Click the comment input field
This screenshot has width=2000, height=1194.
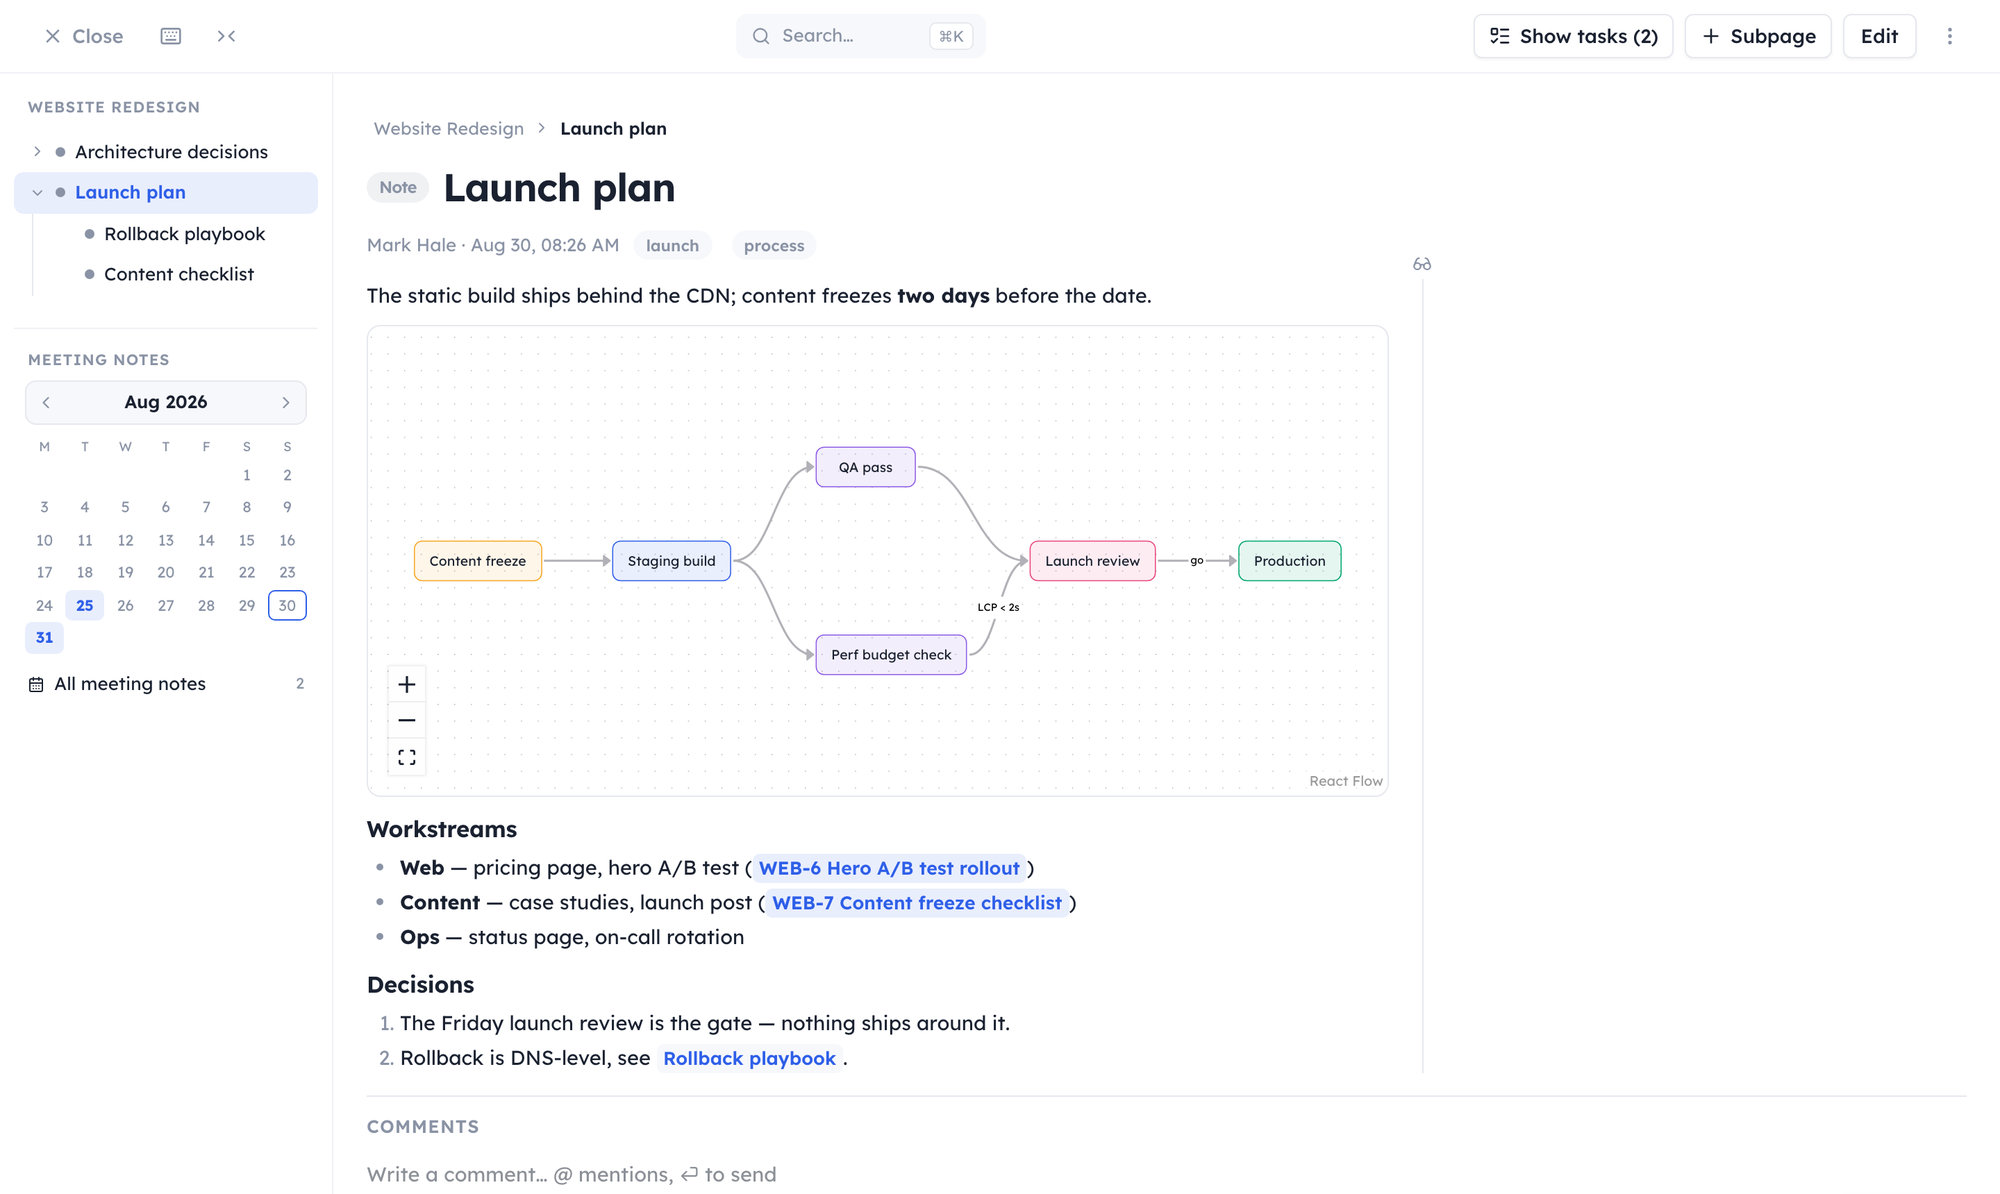(x=1166, y=1174)
